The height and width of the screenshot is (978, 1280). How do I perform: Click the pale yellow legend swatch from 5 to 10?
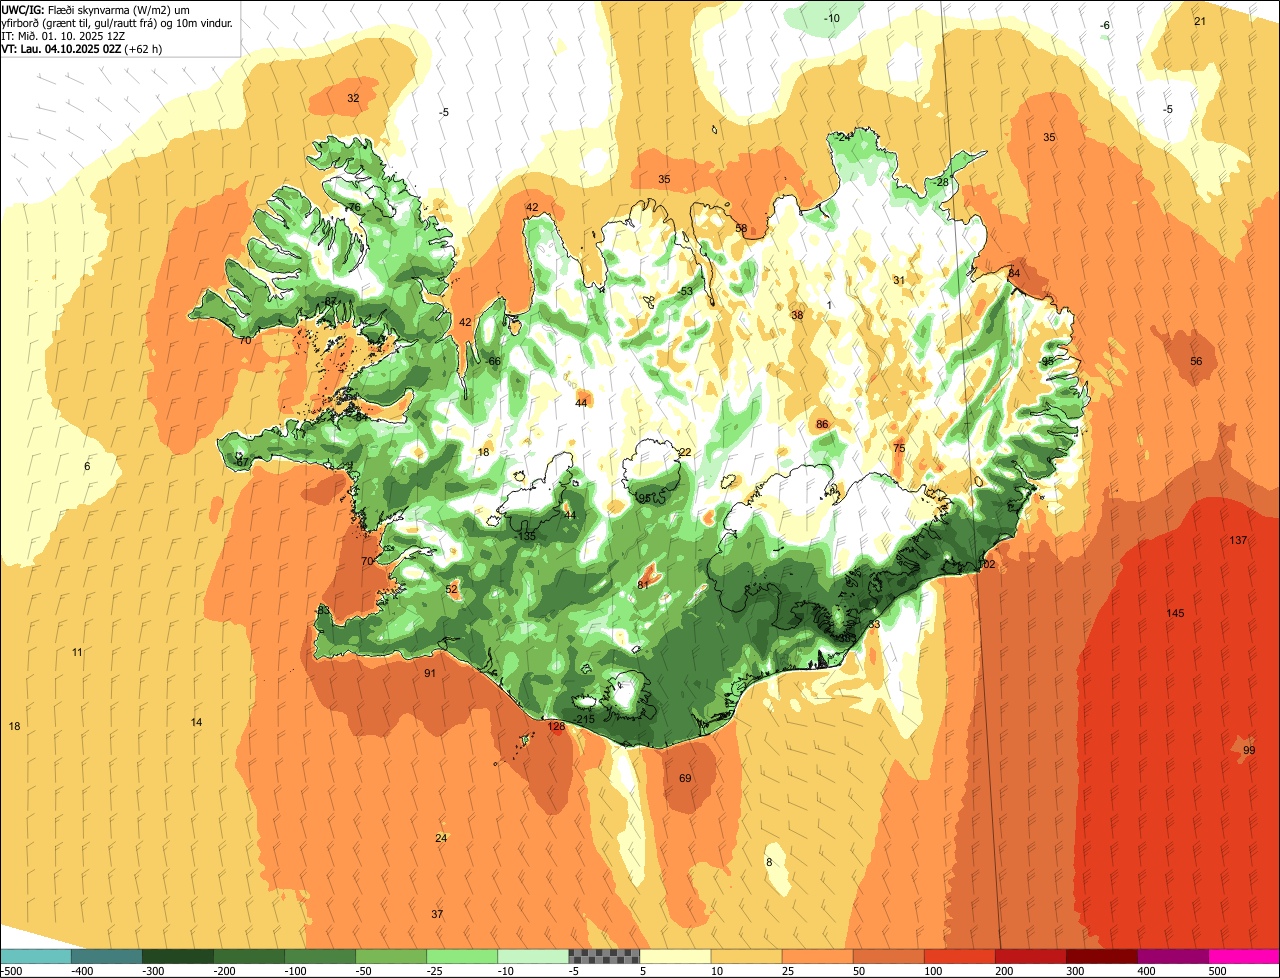[675, 956]
